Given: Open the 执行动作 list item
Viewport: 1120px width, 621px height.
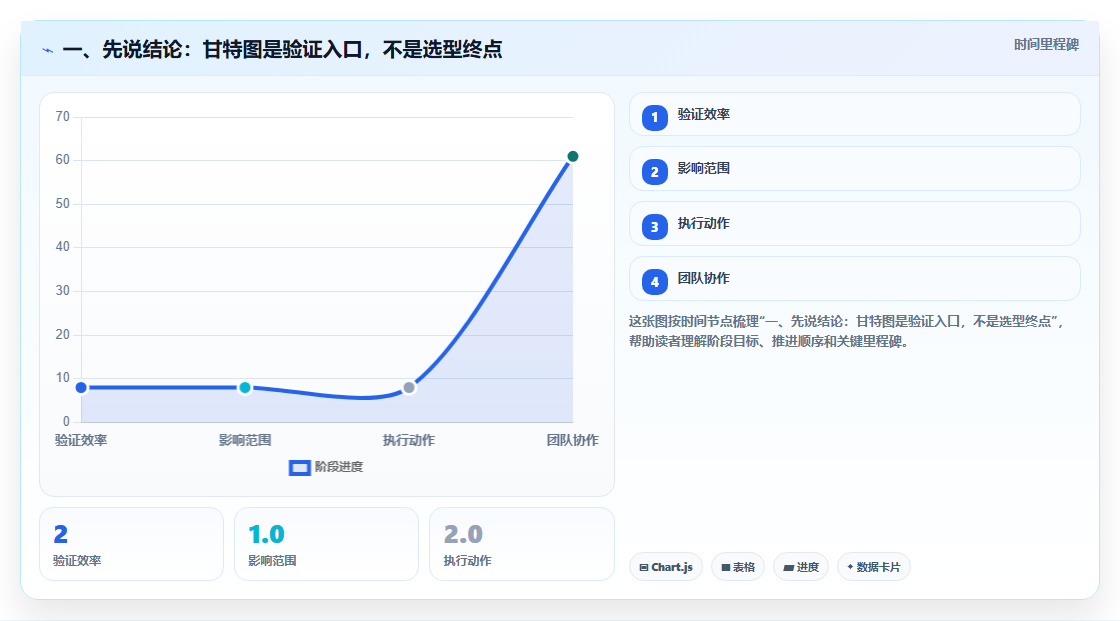Looking at the screenshot, I should (854, 224).
